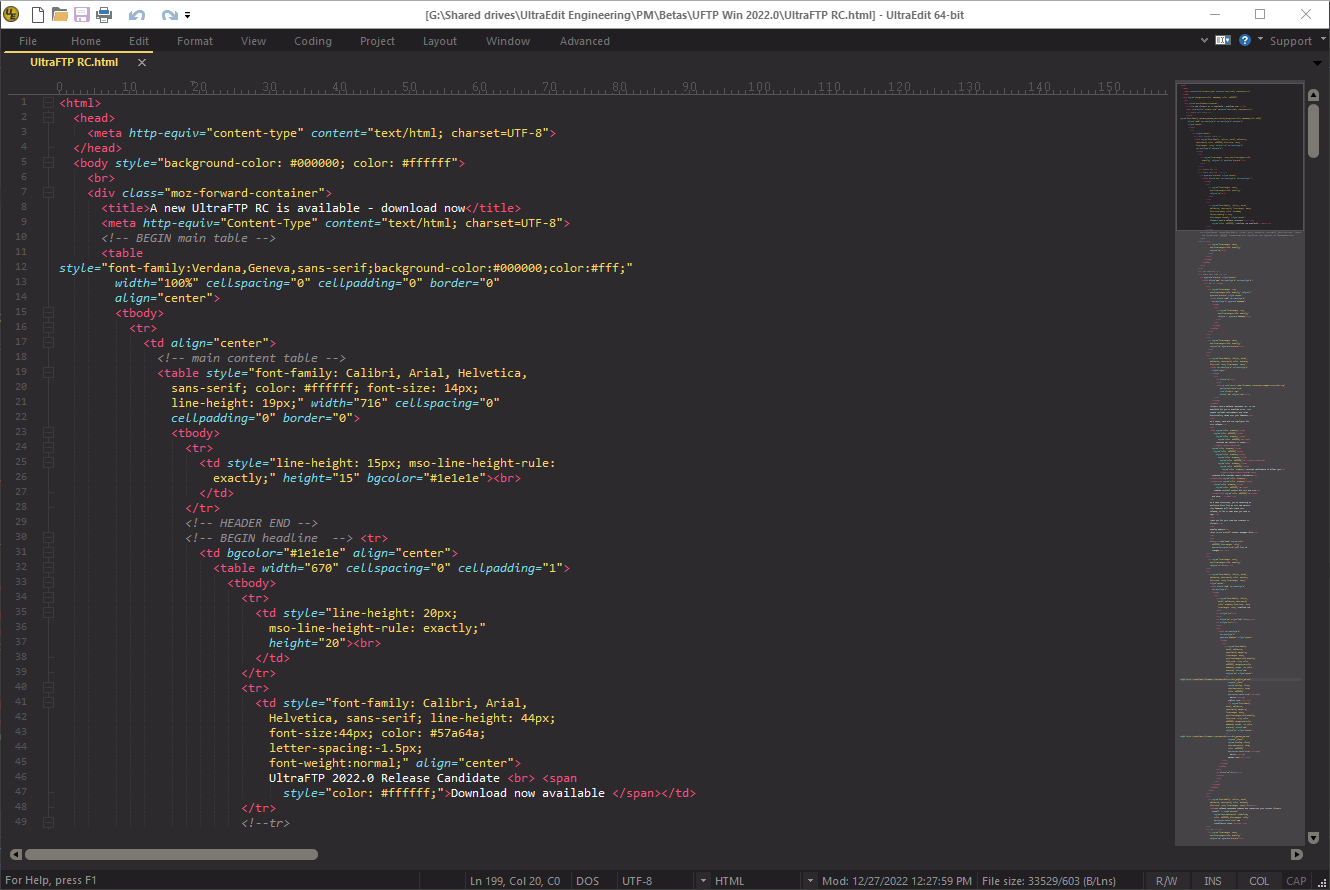The image size is (1330, 890).
Task: Collapse the <tr> fold on line 40
Action: (x=48, y=688)
